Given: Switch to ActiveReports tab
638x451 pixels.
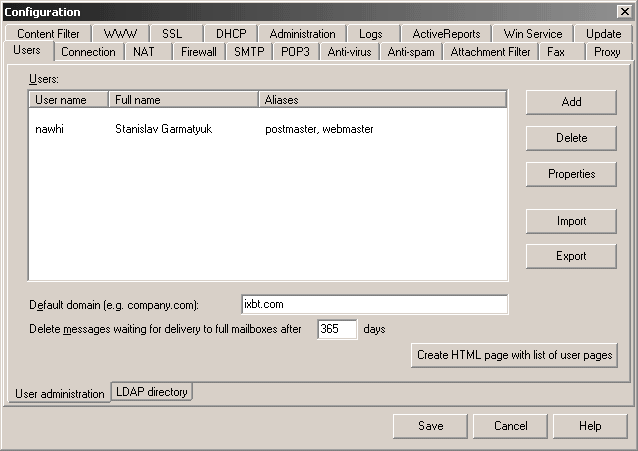Looking at the screenshot, I should 446,34.
